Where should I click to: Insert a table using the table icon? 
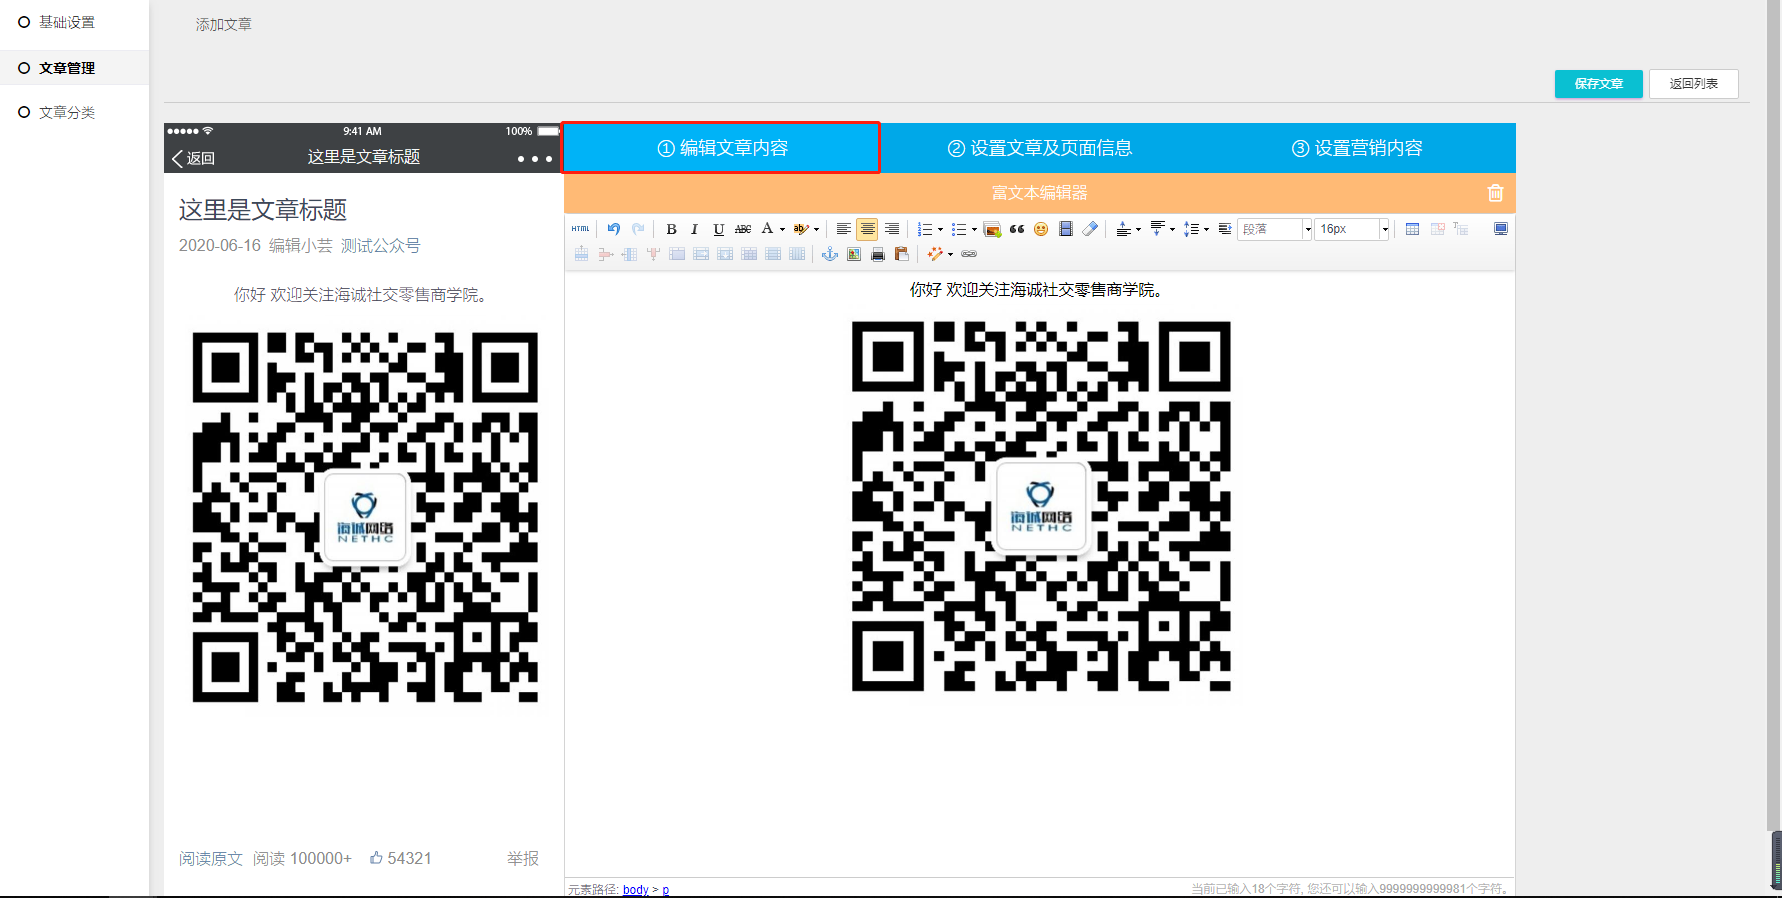(1412, 229)
